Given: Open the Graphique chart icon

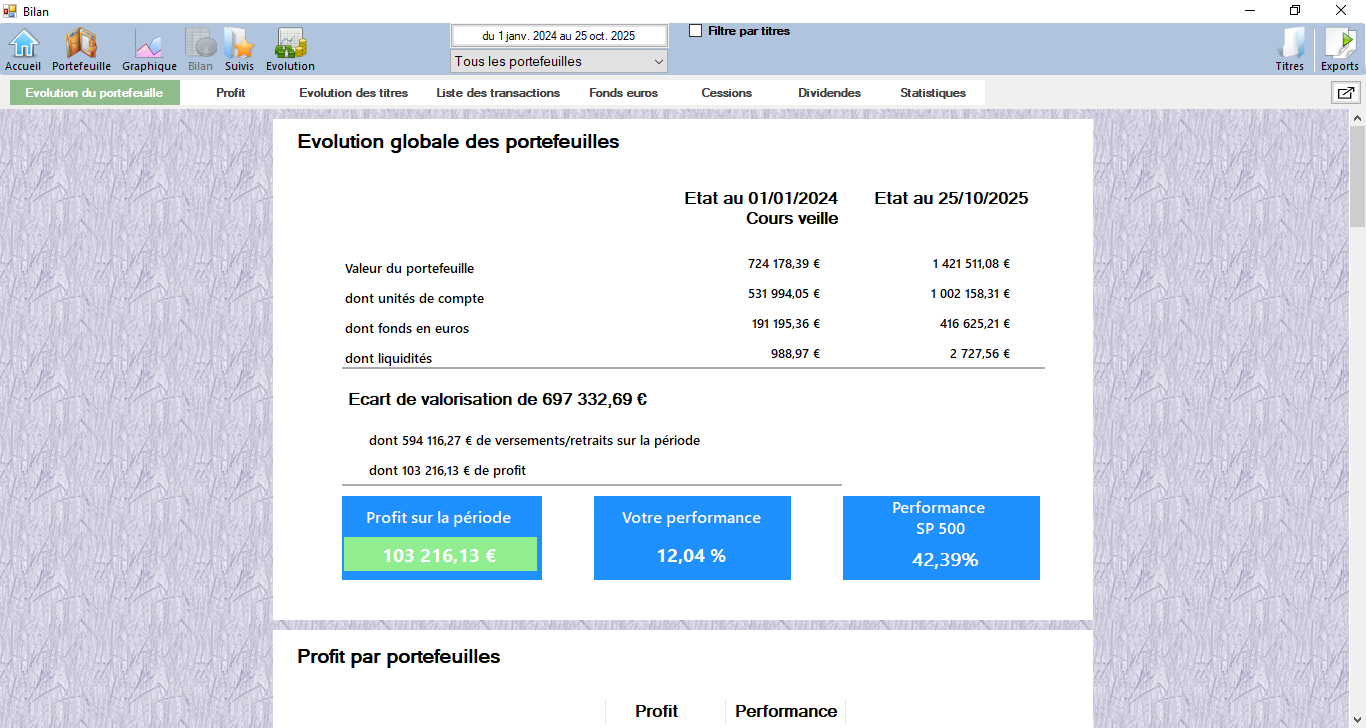Looking at the screenshot, I should [x=149, y=46].
